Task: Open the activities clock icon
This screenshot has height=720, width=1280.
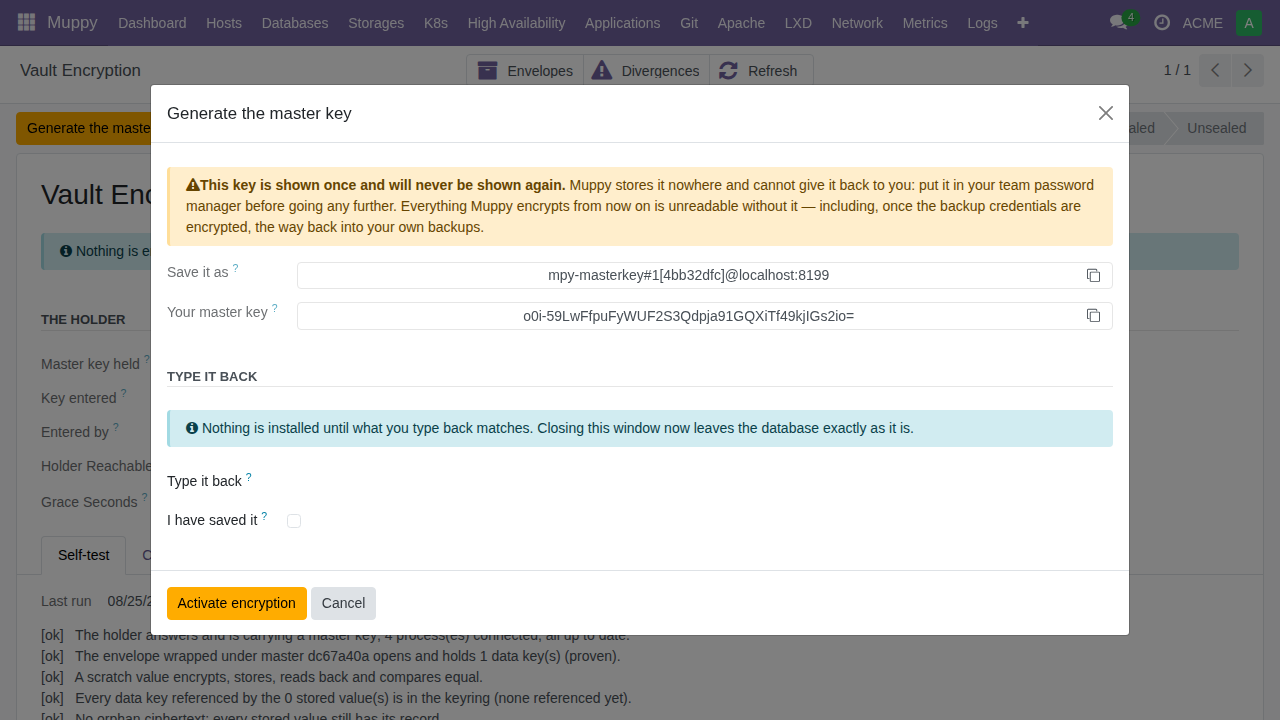Action: [x=1161, y=22]
